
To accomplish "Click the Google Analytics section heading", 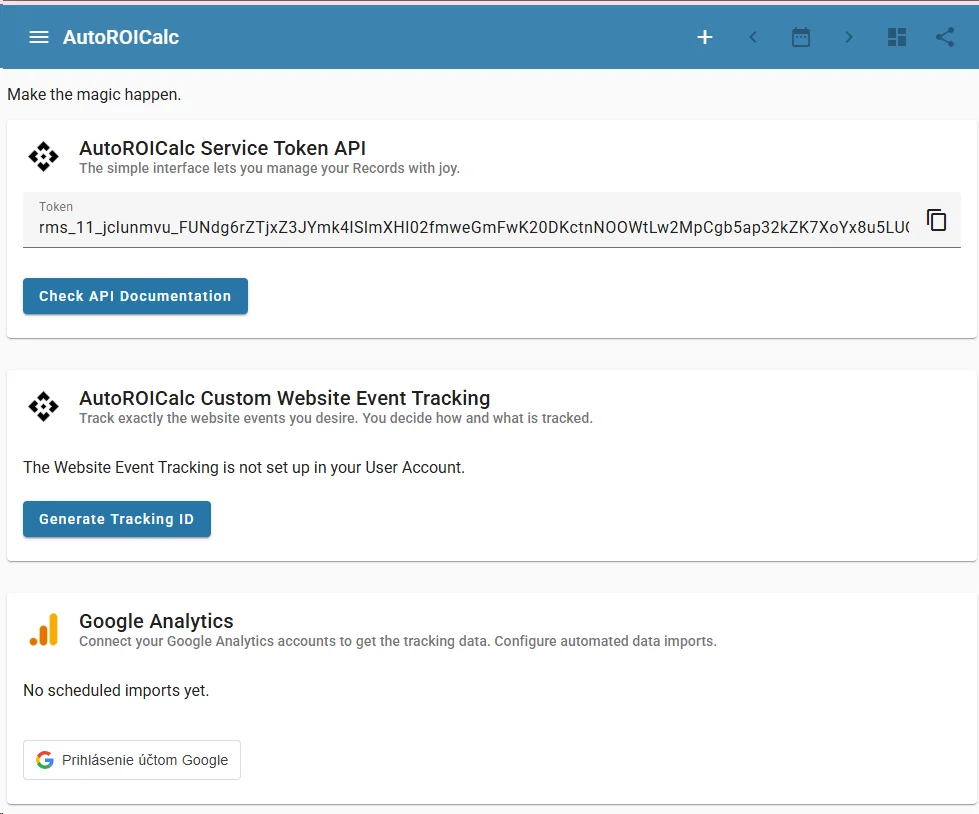I will 156,621.
